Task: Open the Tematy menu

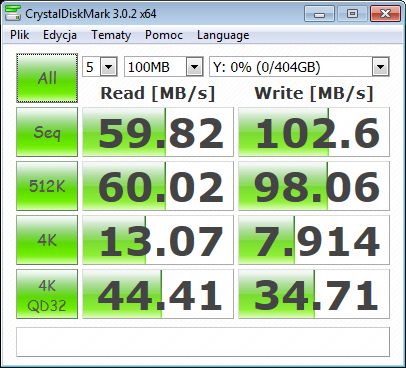Action: [111, 35]
